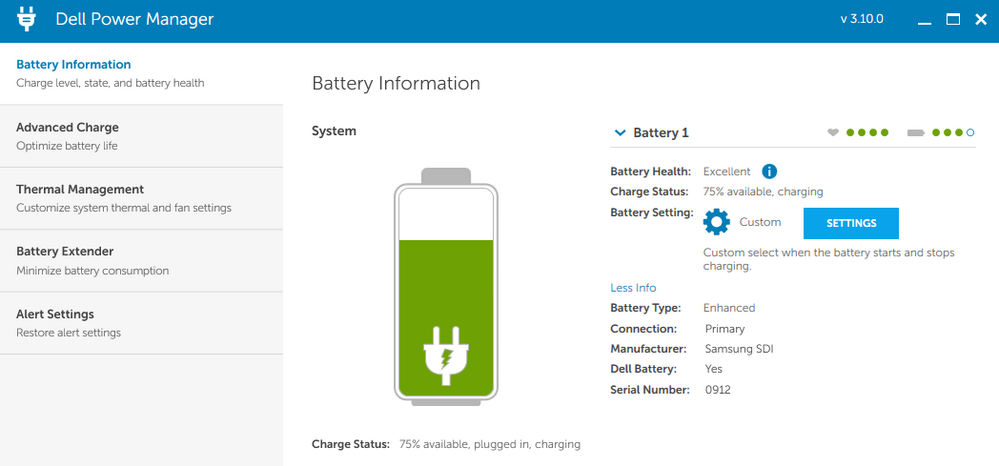
Task: Click the 'Custom' battery setting label
Action: coord(760,222)
